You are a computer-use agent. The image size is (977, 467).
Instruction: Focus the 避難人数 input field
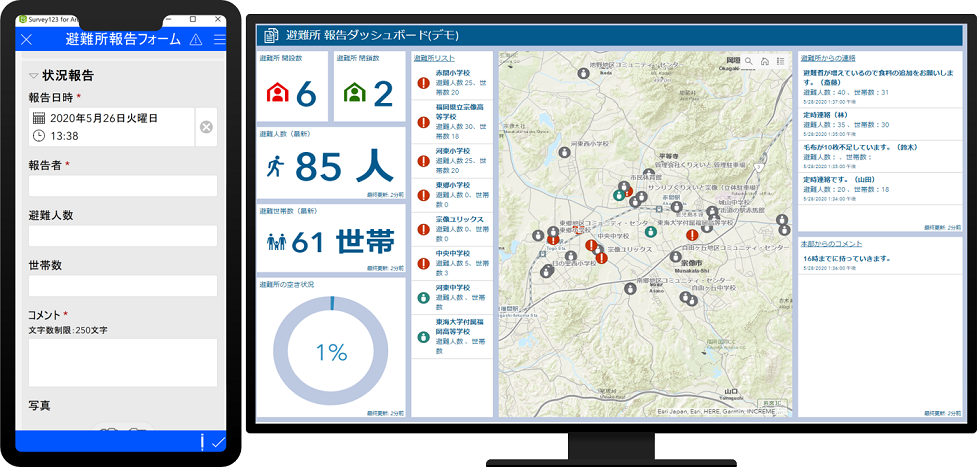click(x=123, y=236)
